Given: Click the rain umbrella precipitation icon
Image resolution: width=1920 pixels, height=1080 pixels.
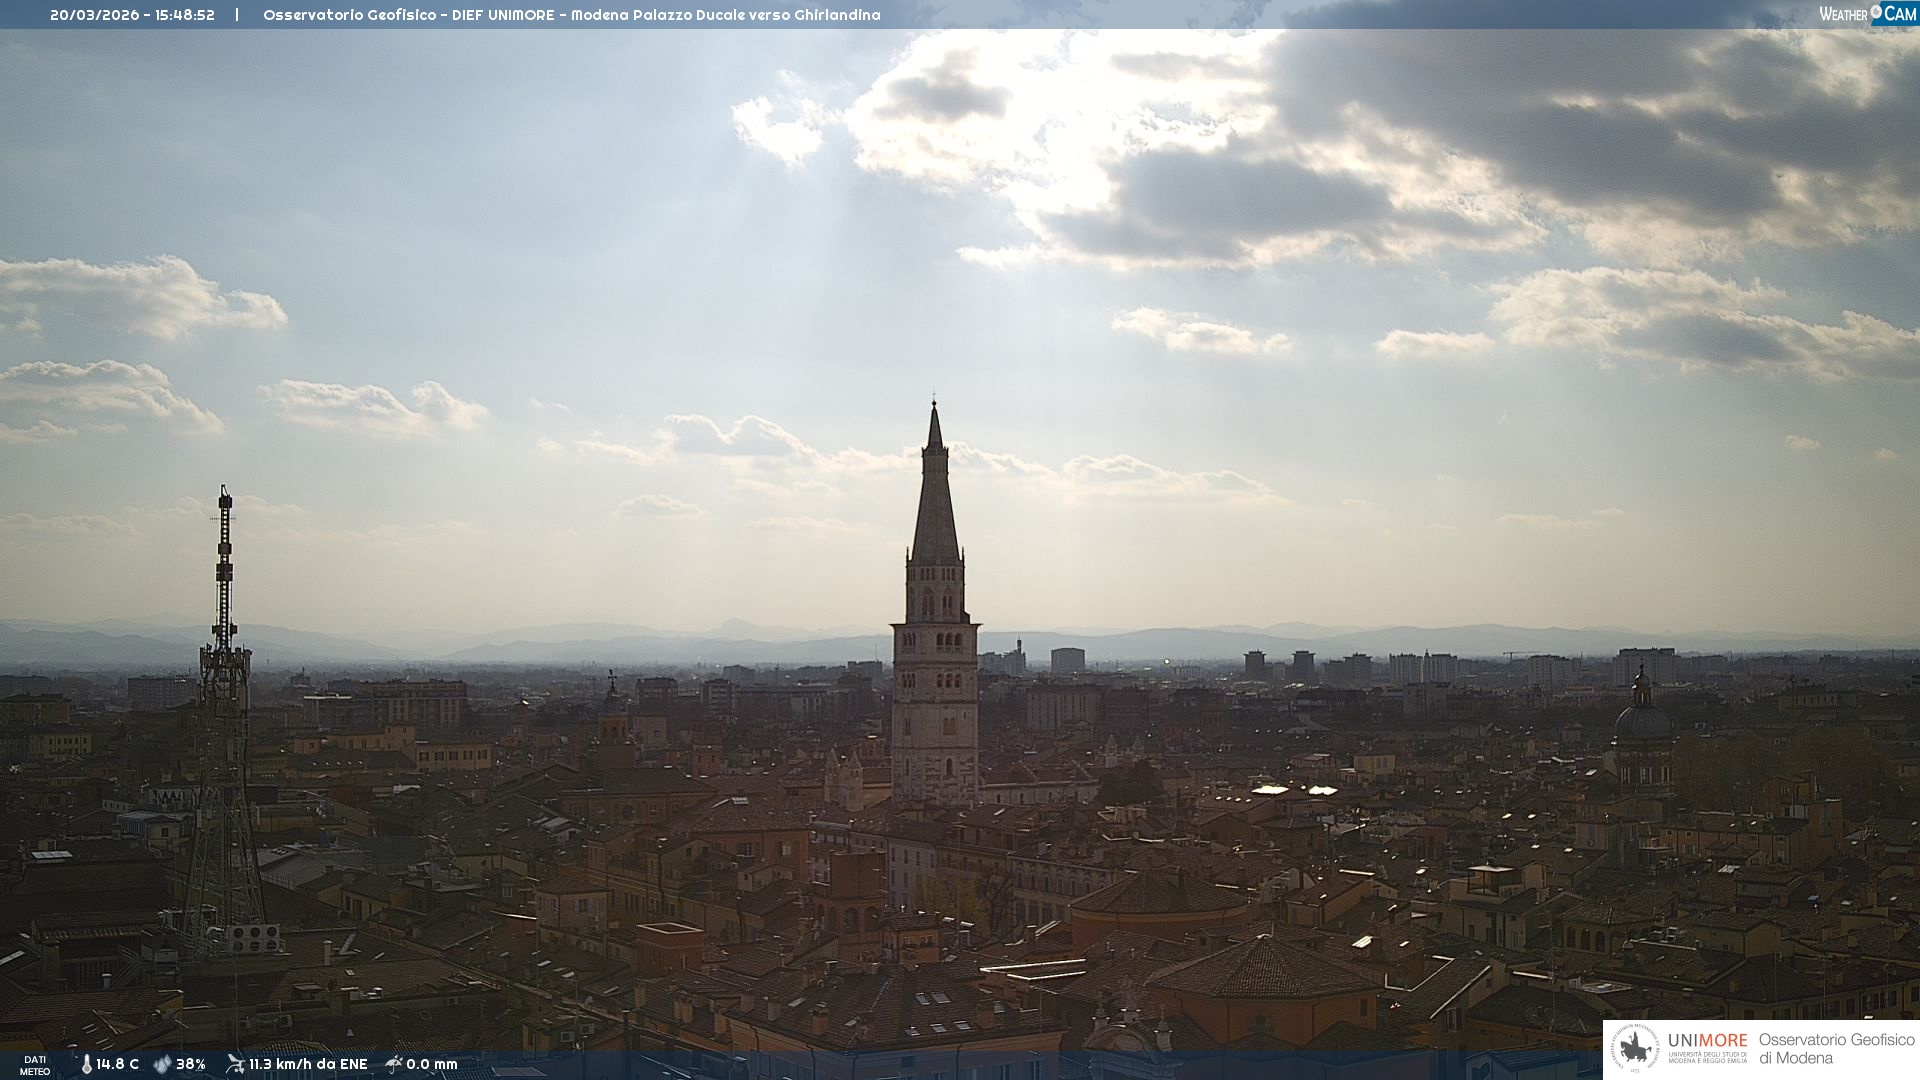Looking at the screenshot, I should pos(393,1064).
